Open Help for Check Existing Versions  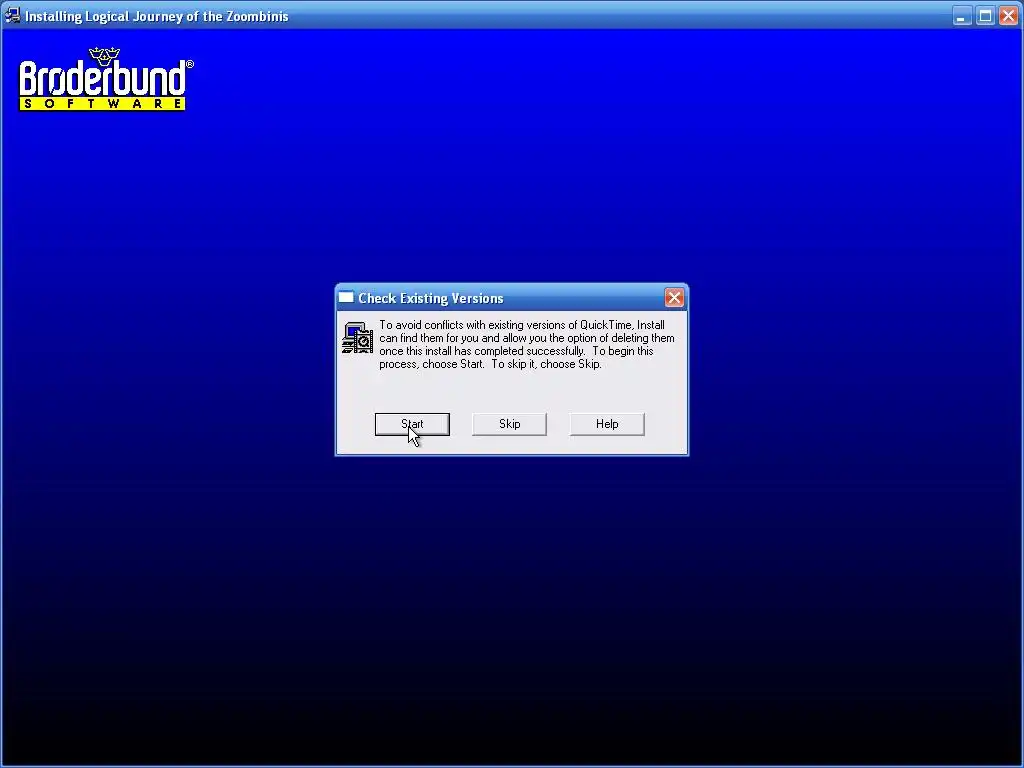607,424
